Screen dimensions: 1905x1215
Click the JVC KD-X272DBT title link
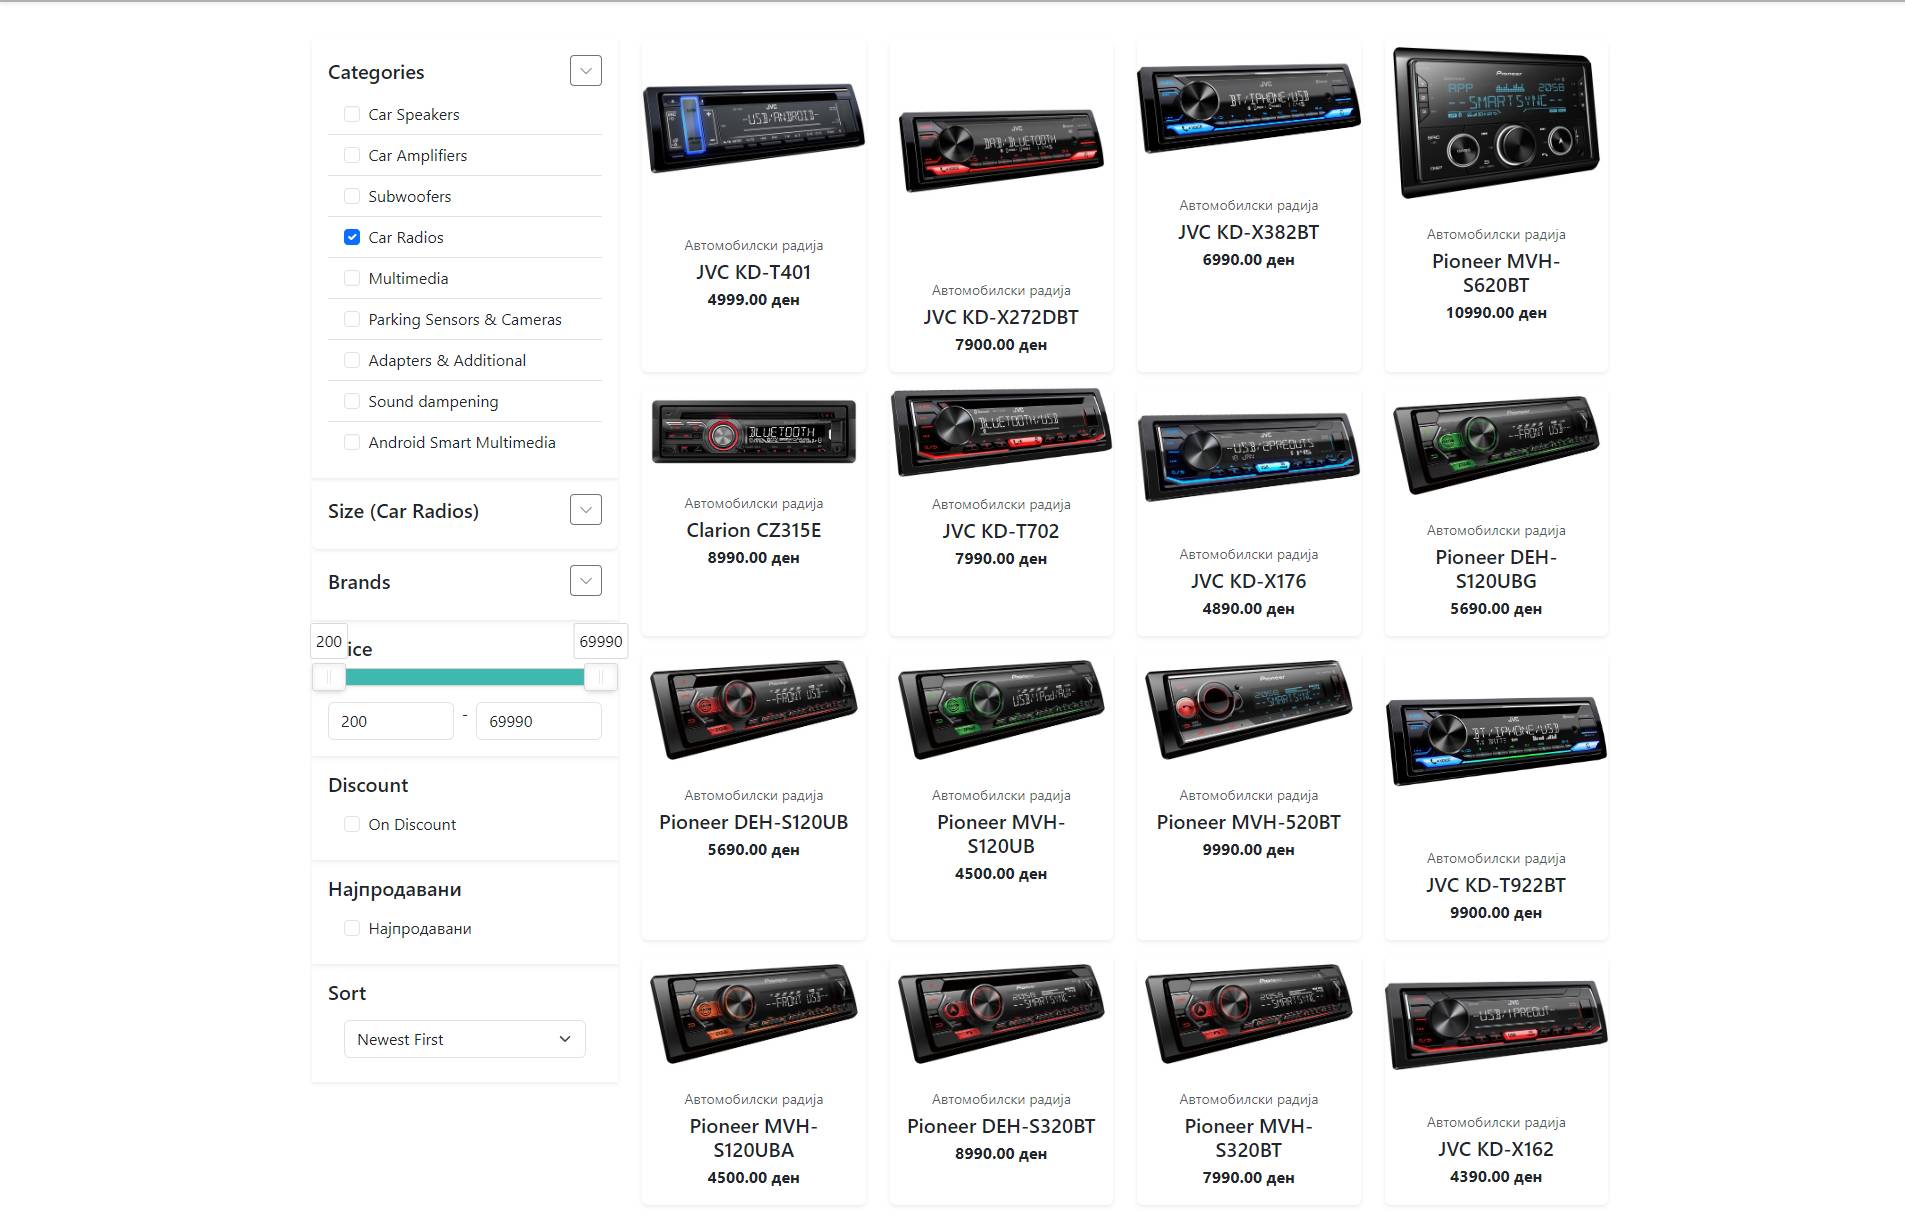(1001, 317)
